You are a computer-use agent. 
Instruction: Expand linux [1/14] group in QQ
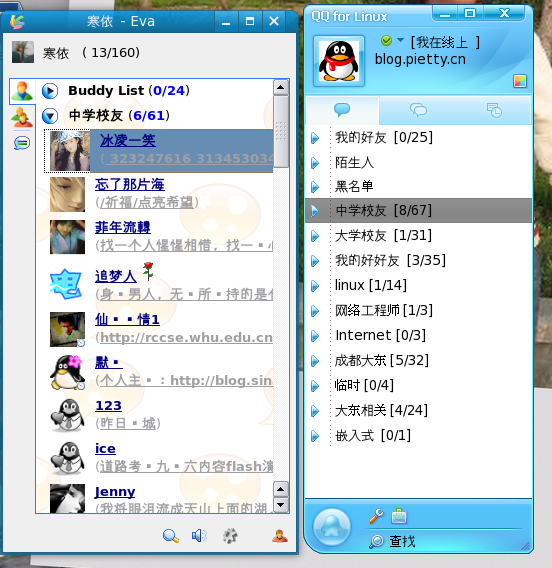pos(315,286)
